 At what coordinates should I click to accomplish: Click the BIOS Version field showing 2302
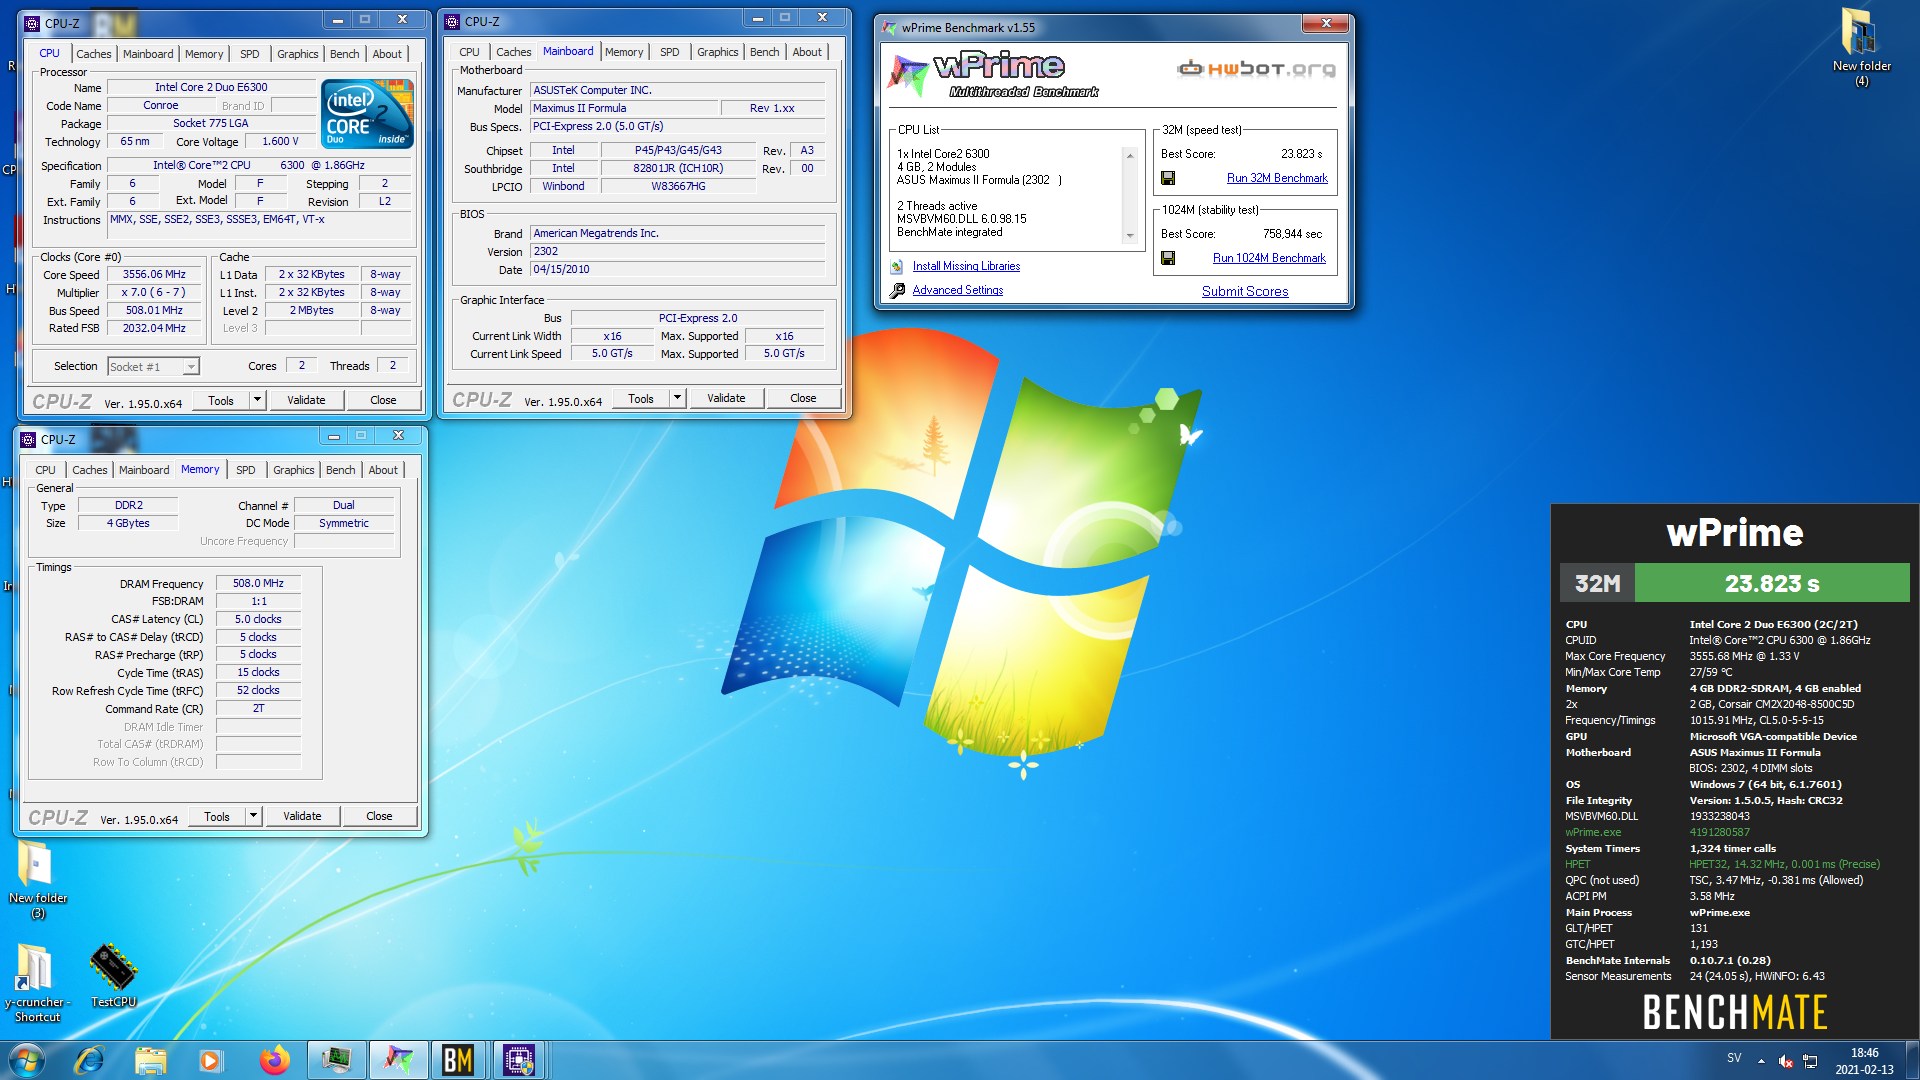(677, 251)
